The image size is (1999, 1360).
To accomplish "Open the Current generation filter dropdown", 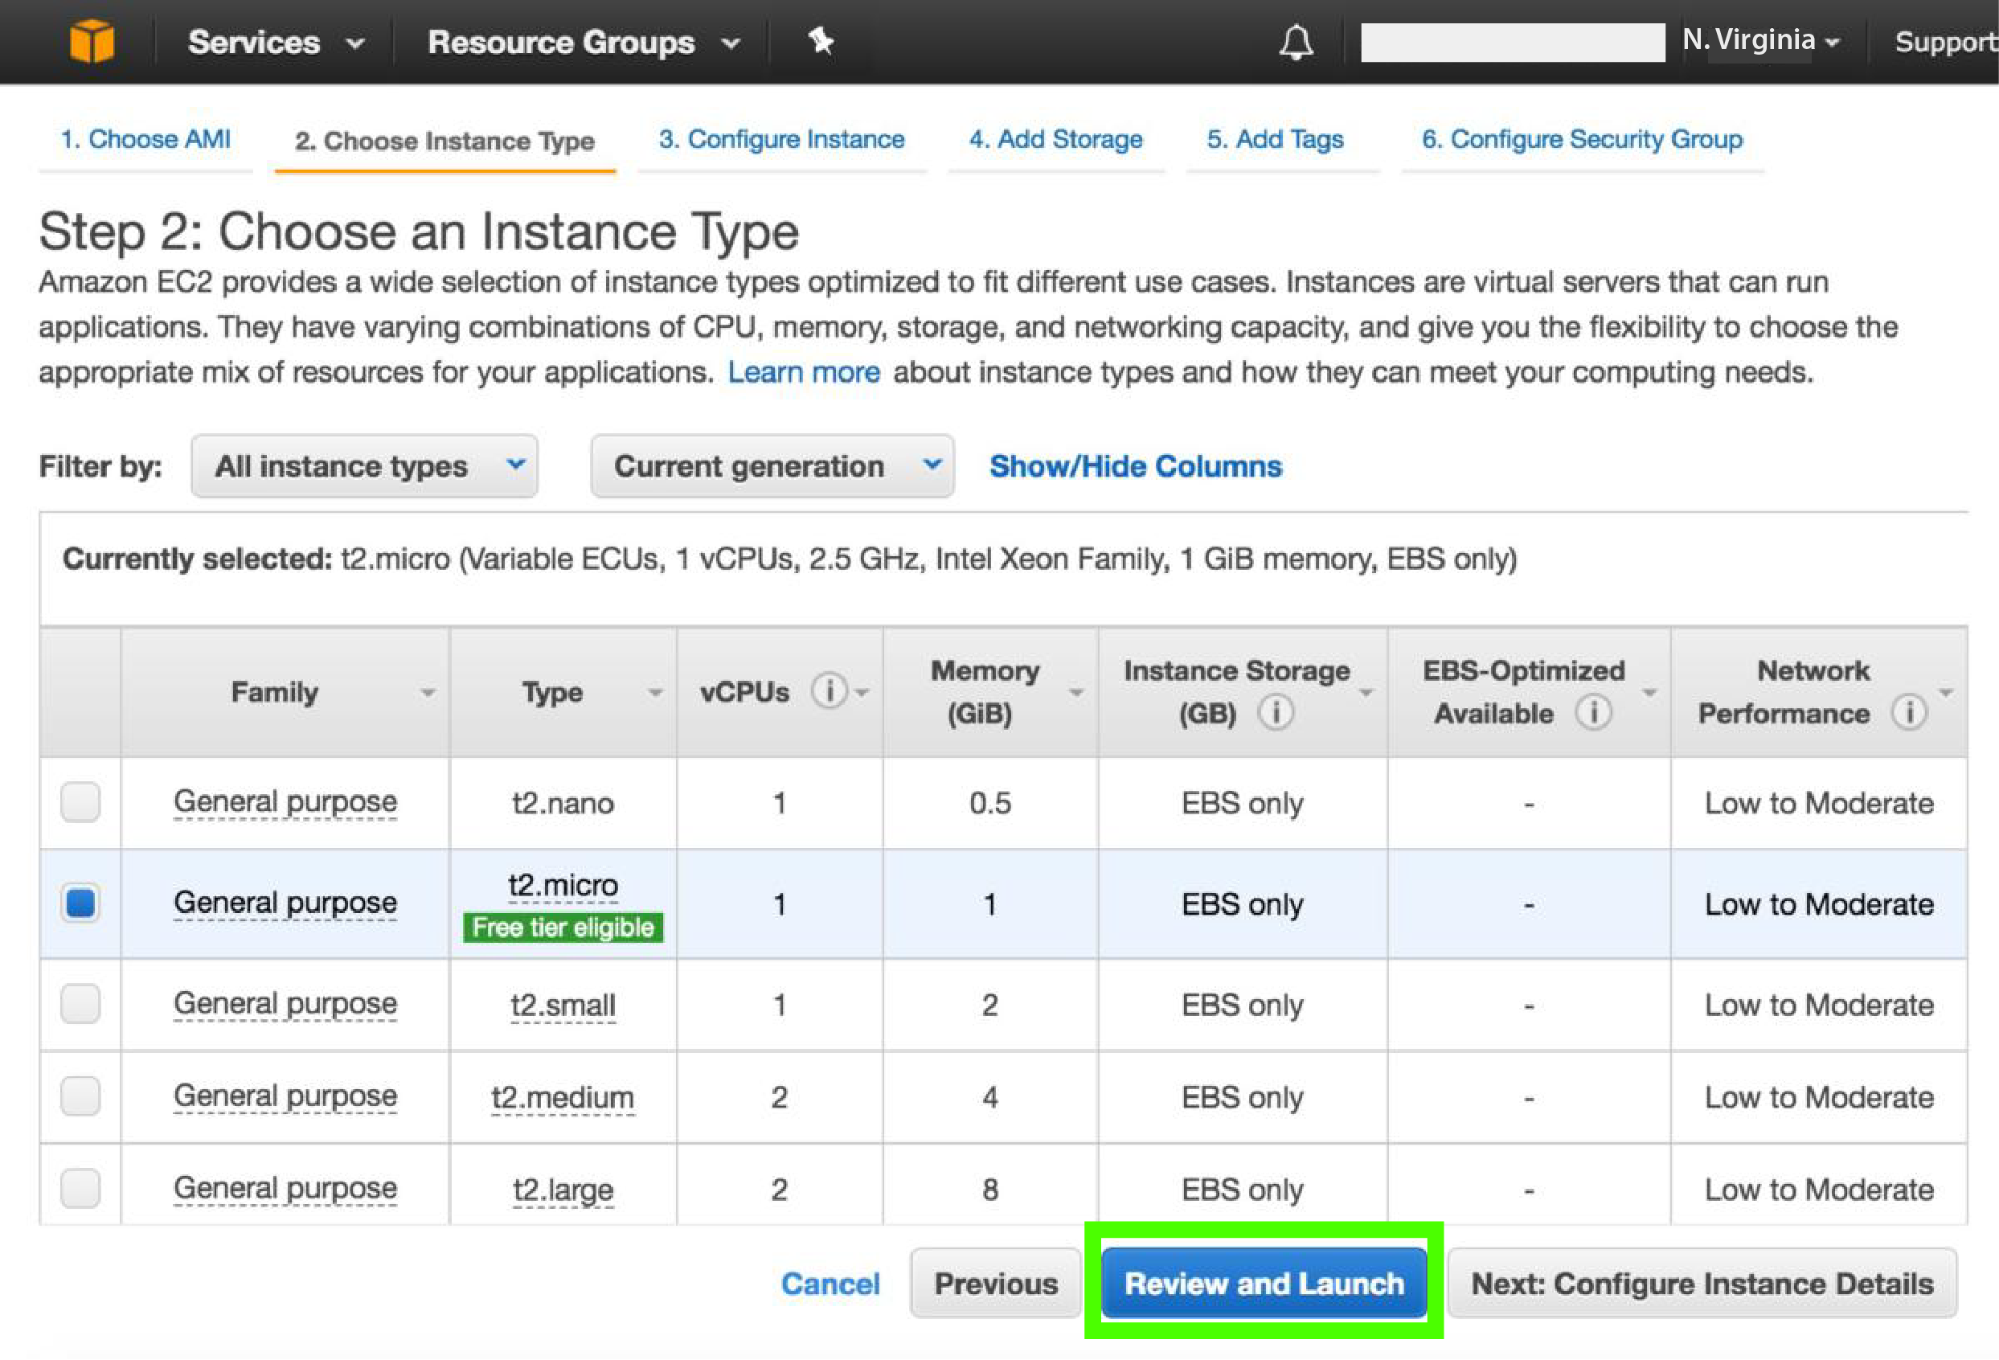I will tap(772, 466).
